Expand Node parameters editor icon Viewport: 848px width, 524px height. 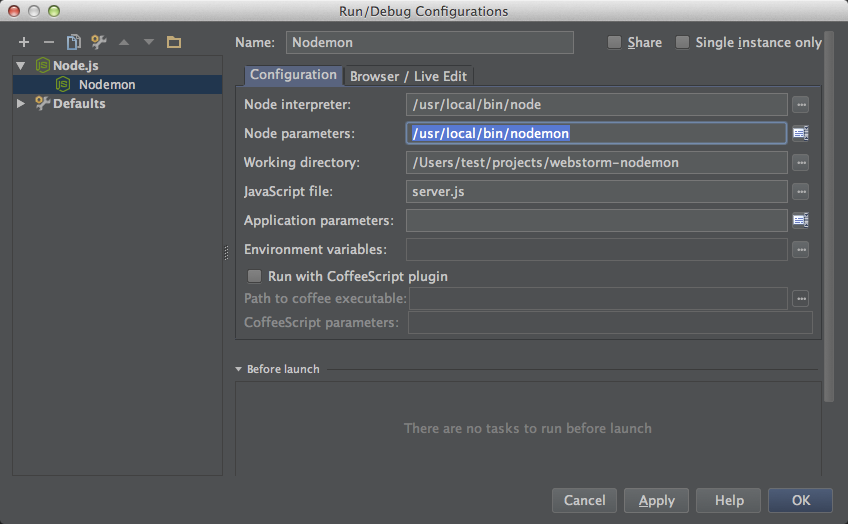[800, 133]
